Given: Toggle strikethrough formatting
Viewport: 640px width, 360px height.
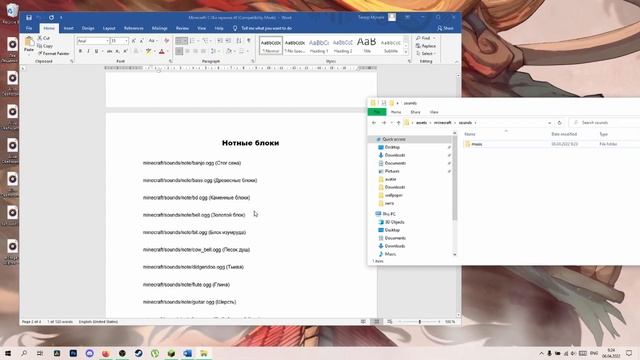Looking at the screenshot, I should tap(109, 51).
